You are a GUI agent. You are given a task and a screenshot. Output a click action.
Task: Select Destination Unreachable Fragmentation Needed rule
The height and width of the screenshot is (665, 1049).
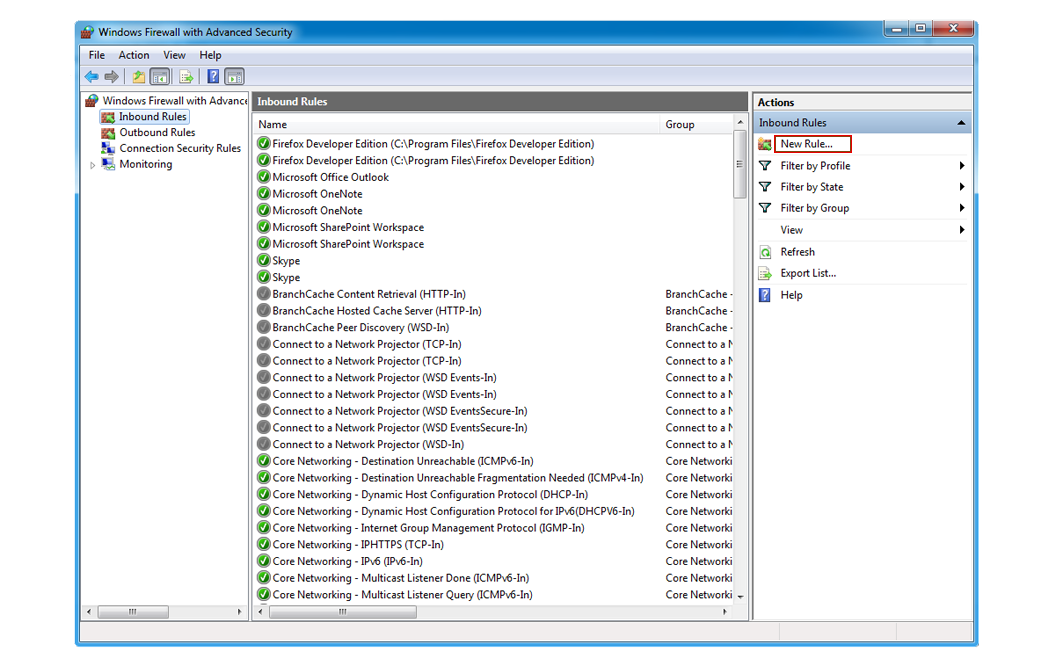click(x=458, y=478)
